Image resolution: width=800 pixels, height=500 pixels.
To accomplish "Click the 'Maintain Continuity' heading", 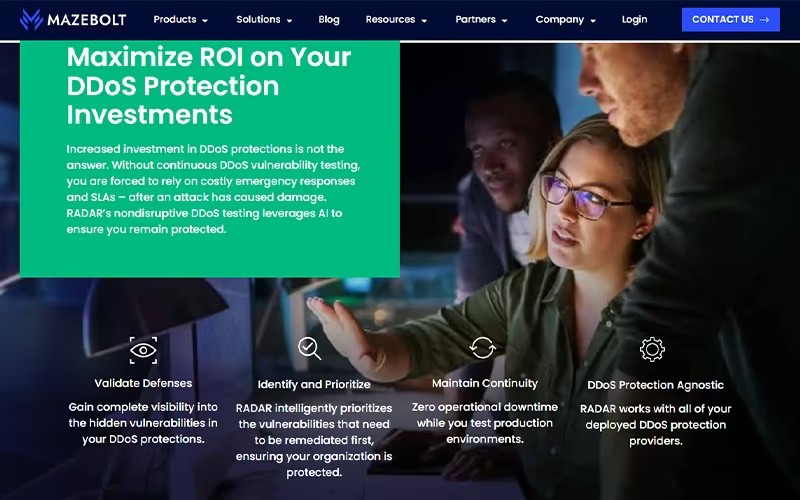I will click(x=485, y=383).
